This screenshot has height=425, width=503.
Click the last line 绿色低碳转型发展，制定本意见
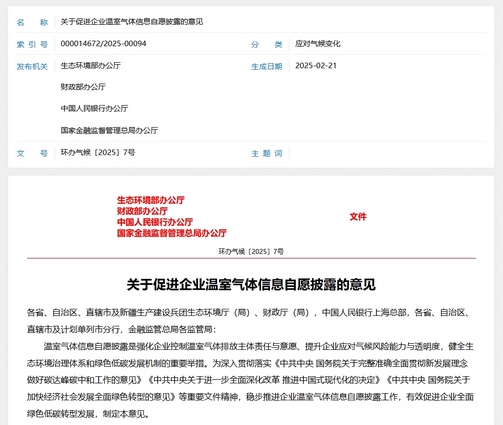point(88,414)
